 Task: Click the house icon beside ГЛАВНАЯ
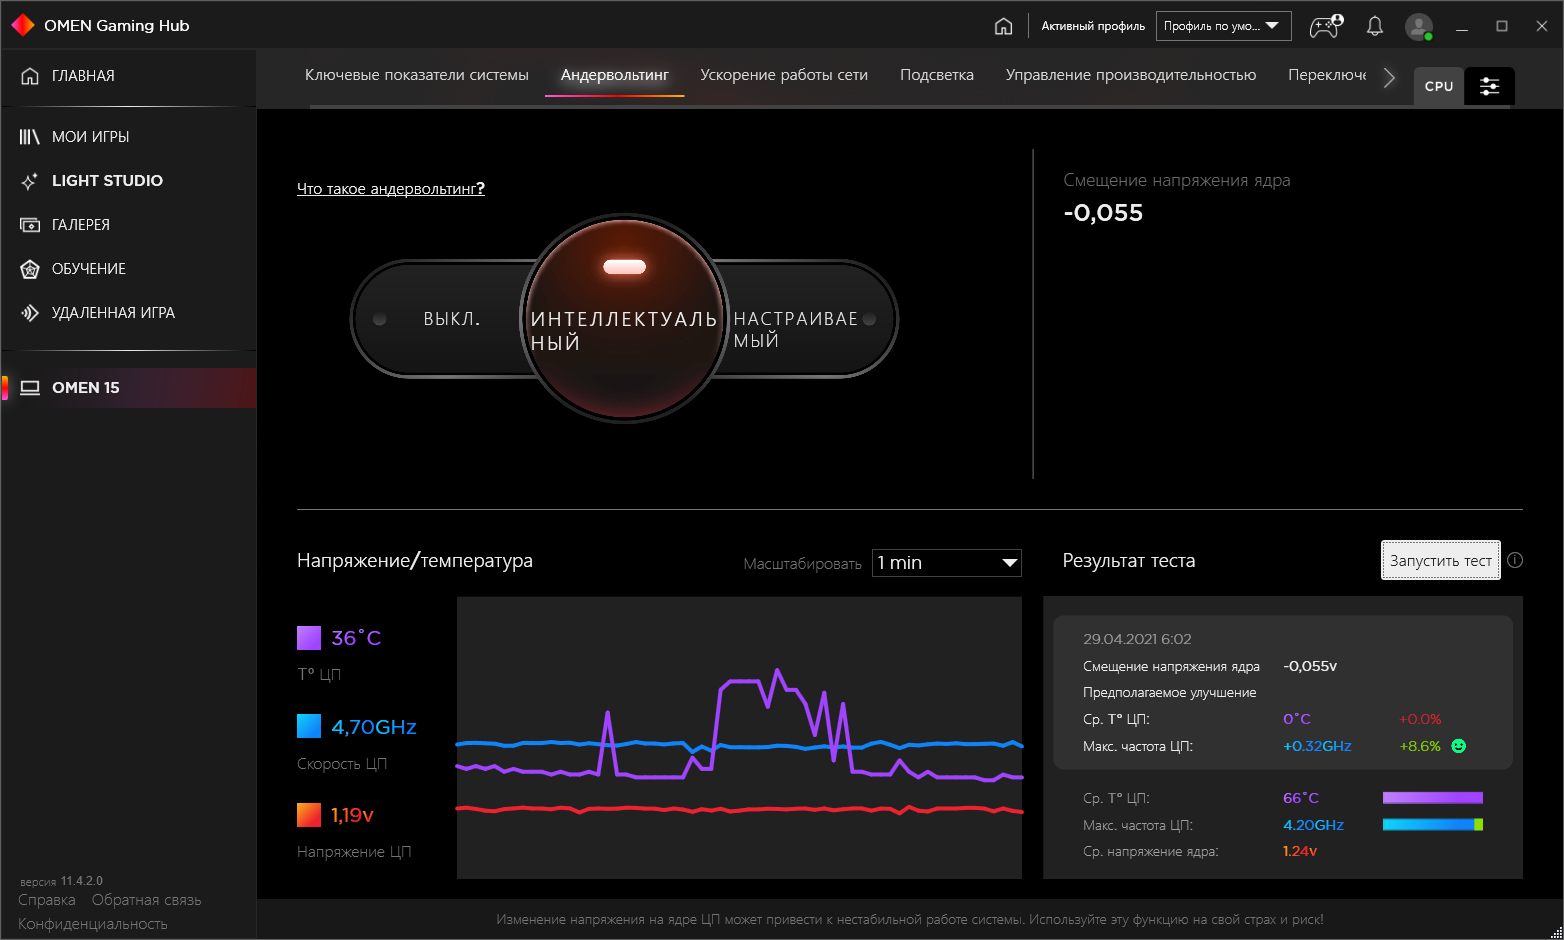click(30, 76)
